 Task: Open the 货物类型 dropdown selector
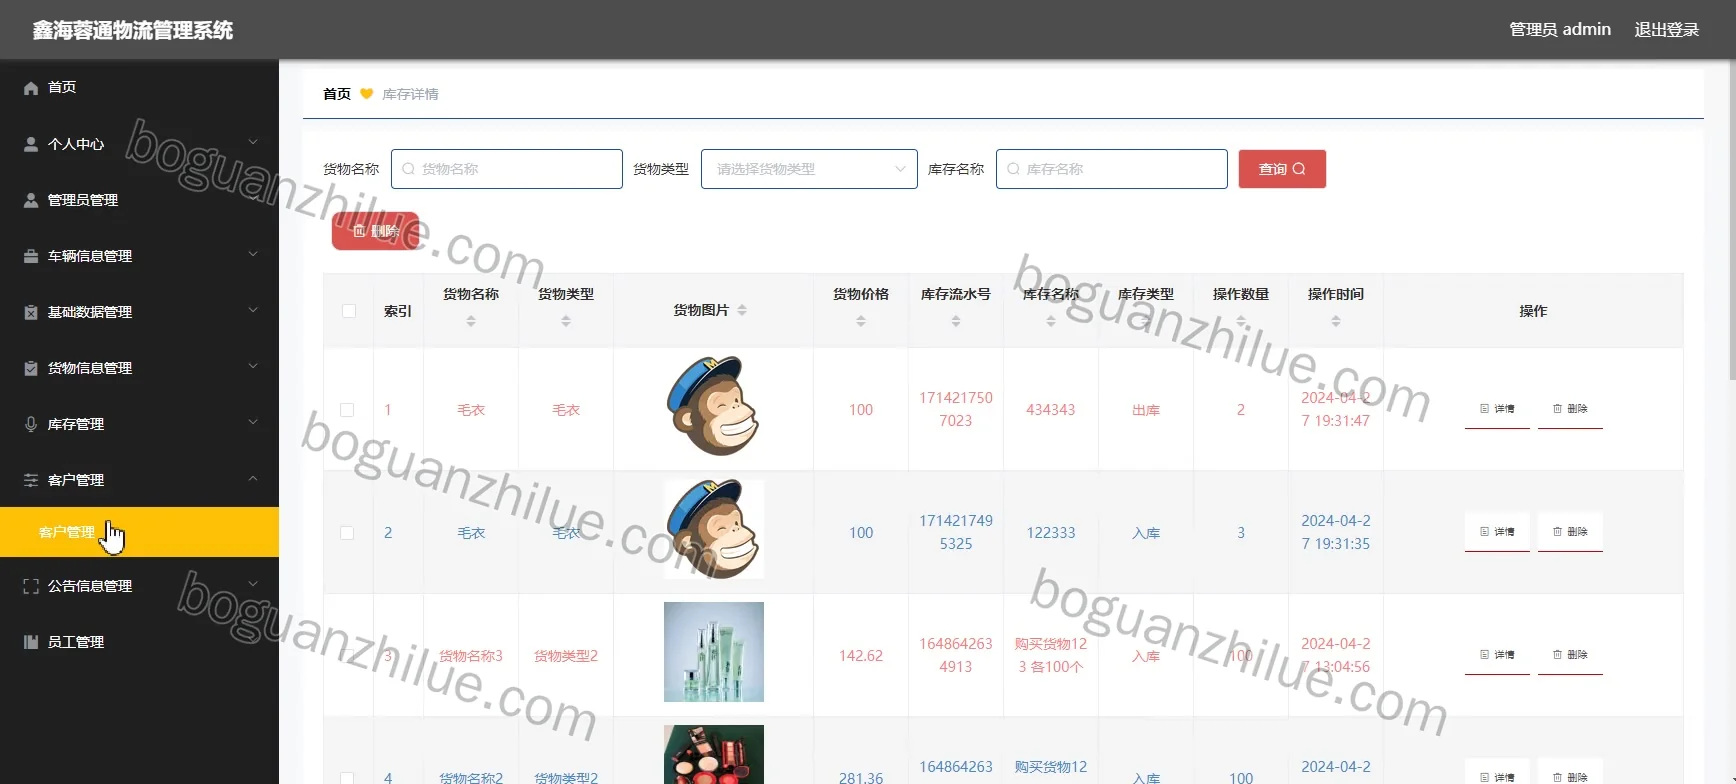(x=809, y=169)
